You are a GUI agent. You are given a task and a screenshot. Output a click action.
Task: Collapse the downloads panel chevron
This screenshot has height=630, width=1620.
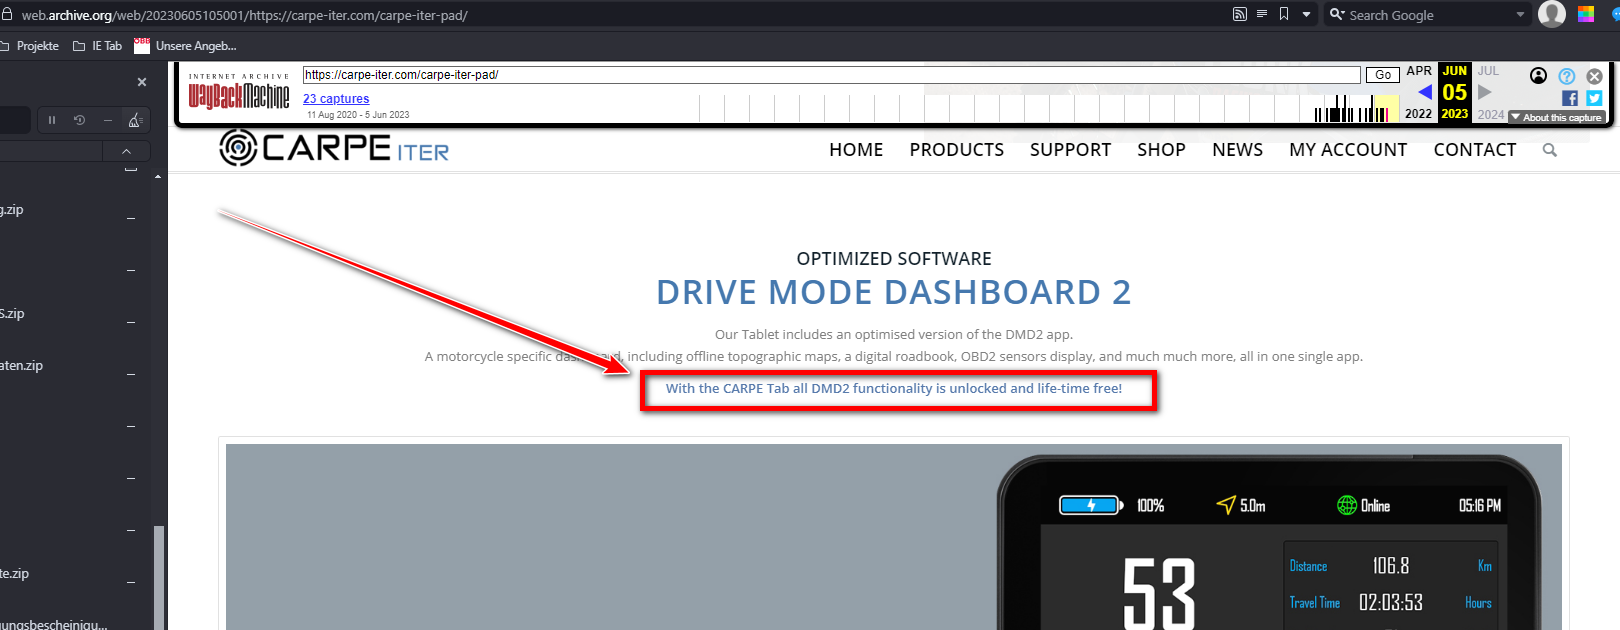pos(126,151)
